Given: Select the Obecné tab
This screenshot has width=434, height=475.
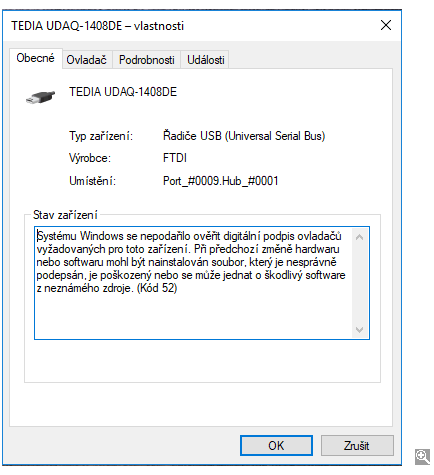Looking at the screenshot, I should tap(35, 58).
